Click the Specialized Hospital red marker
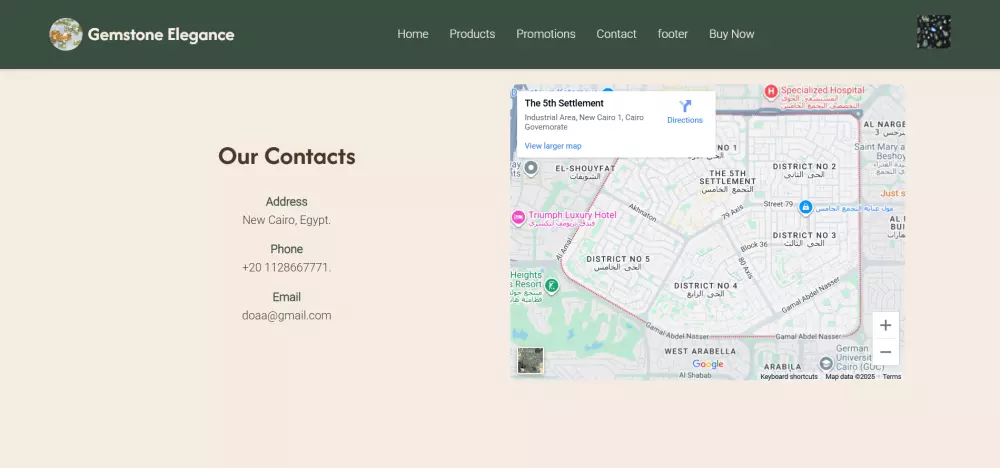 (771, 92)
